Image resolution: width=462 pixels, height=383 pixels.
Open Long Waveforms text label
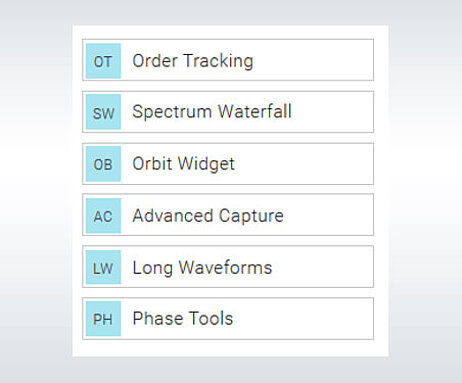pyautogui.click(x=202, y=268)
